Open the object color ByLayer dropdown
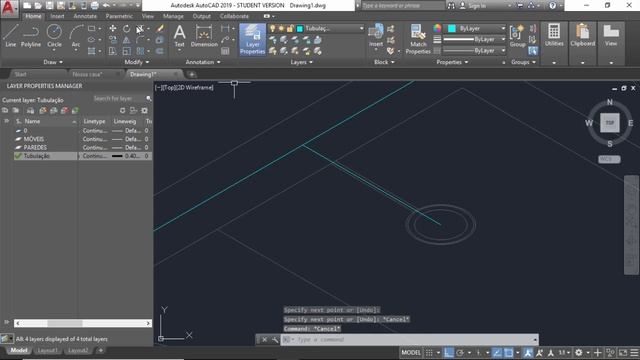 point(503,28)
